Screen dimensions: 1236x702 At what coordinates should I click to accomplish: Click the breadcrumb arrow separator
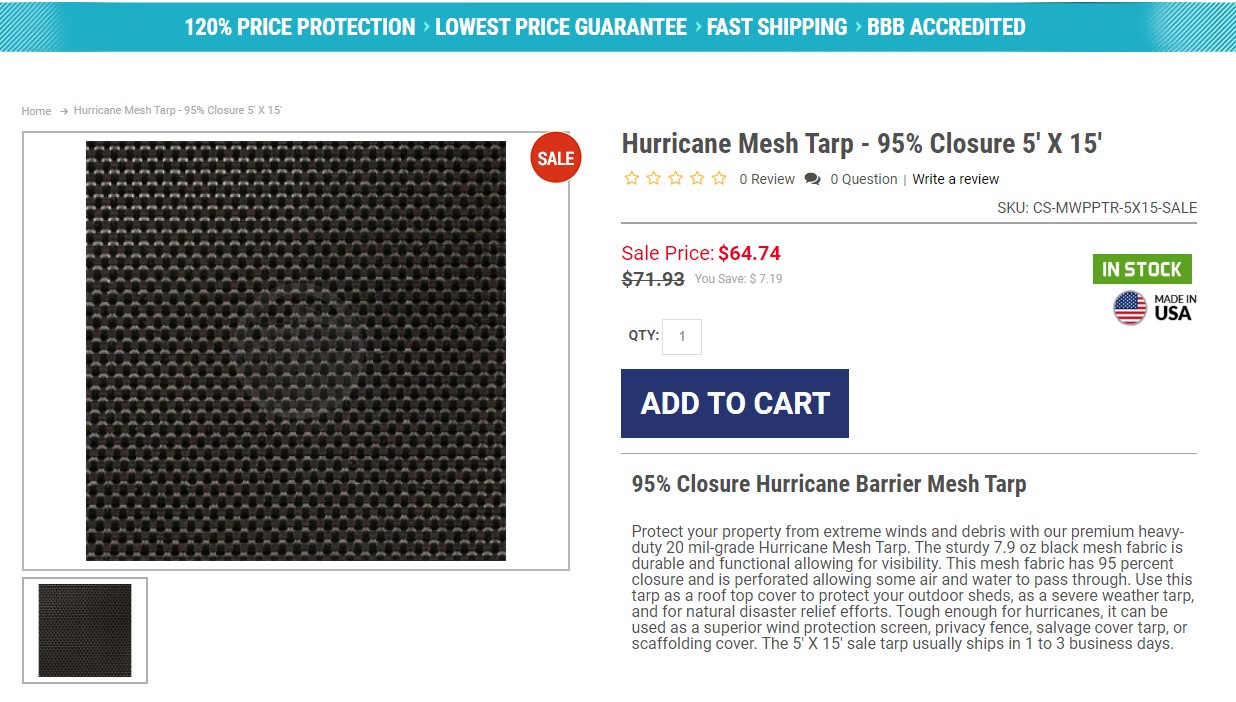pyautogui.click(x=64, y=111)
